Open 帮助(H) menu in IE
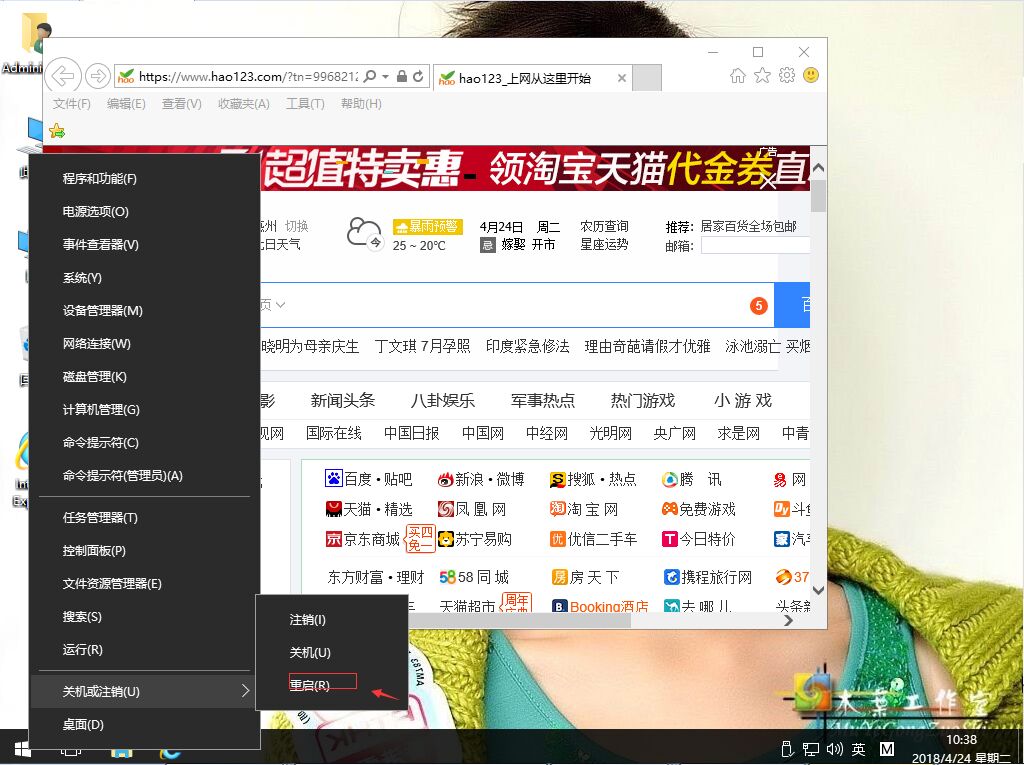The image size is (1024, 765). coord(361,103)
